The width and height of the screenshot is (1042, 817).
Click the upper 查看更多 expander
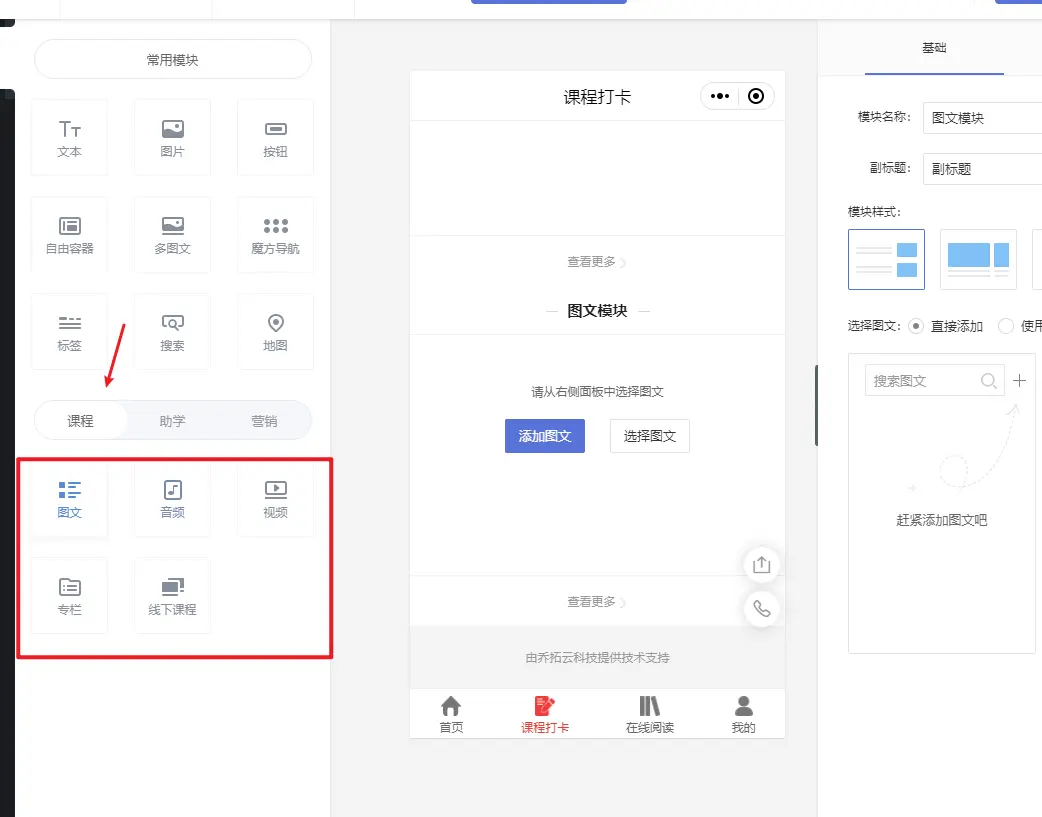[x=596, y=262]
